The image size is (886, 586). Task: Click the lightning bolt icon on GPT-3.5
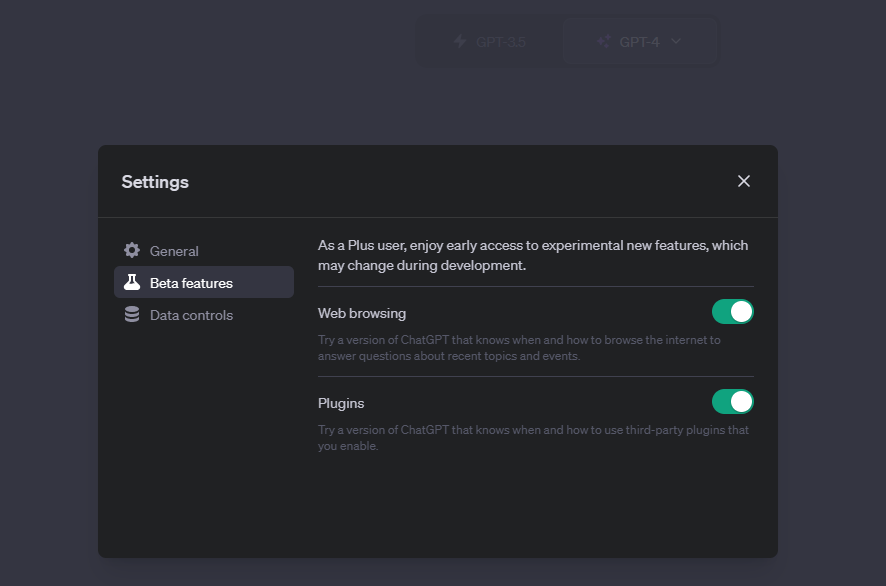click(460, 42)
